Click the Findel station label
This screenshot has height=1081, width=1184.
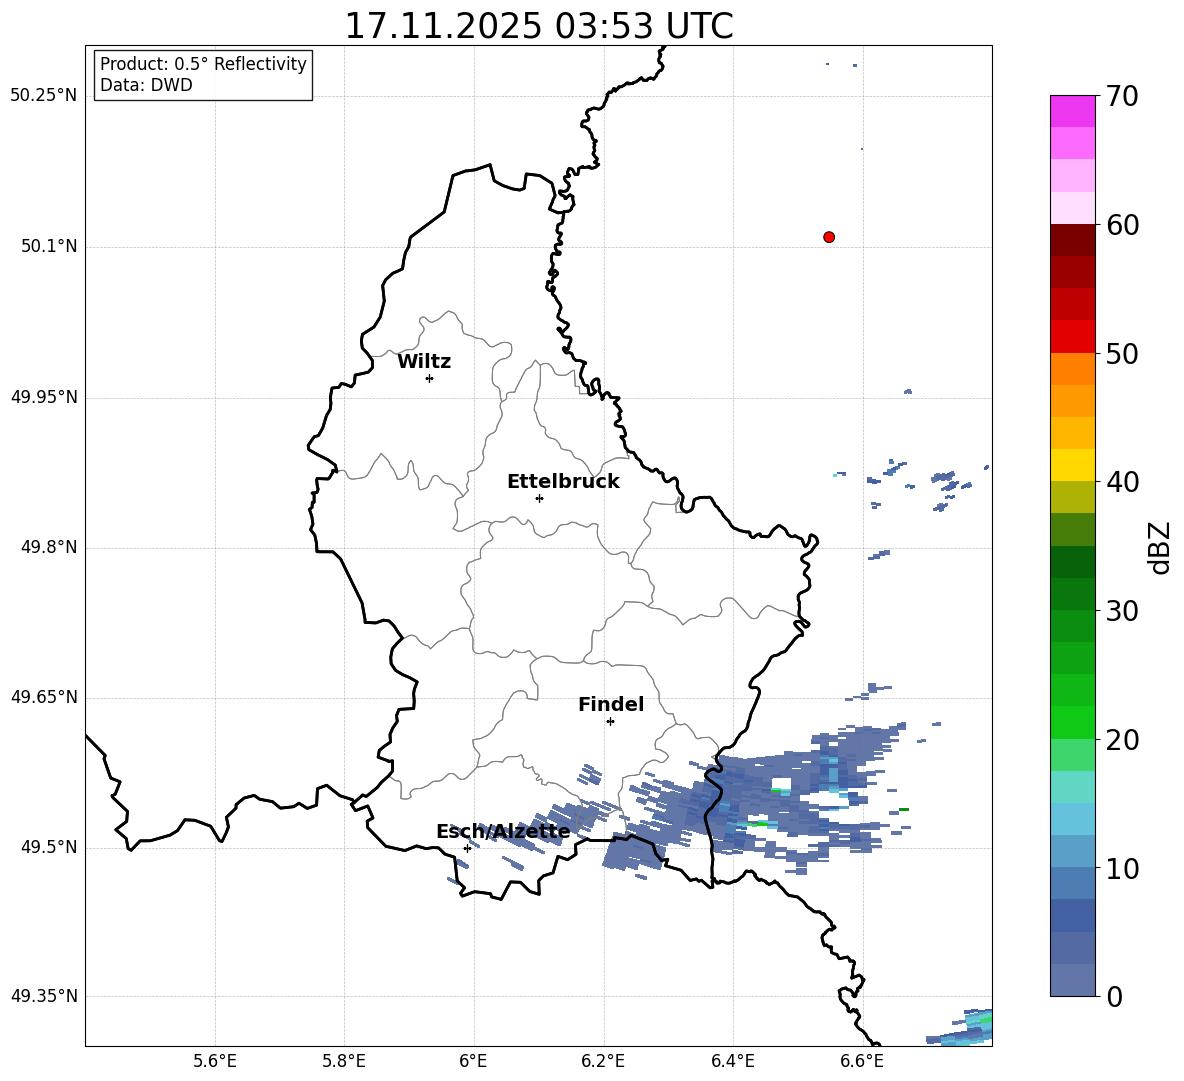(x=611, y=704)
